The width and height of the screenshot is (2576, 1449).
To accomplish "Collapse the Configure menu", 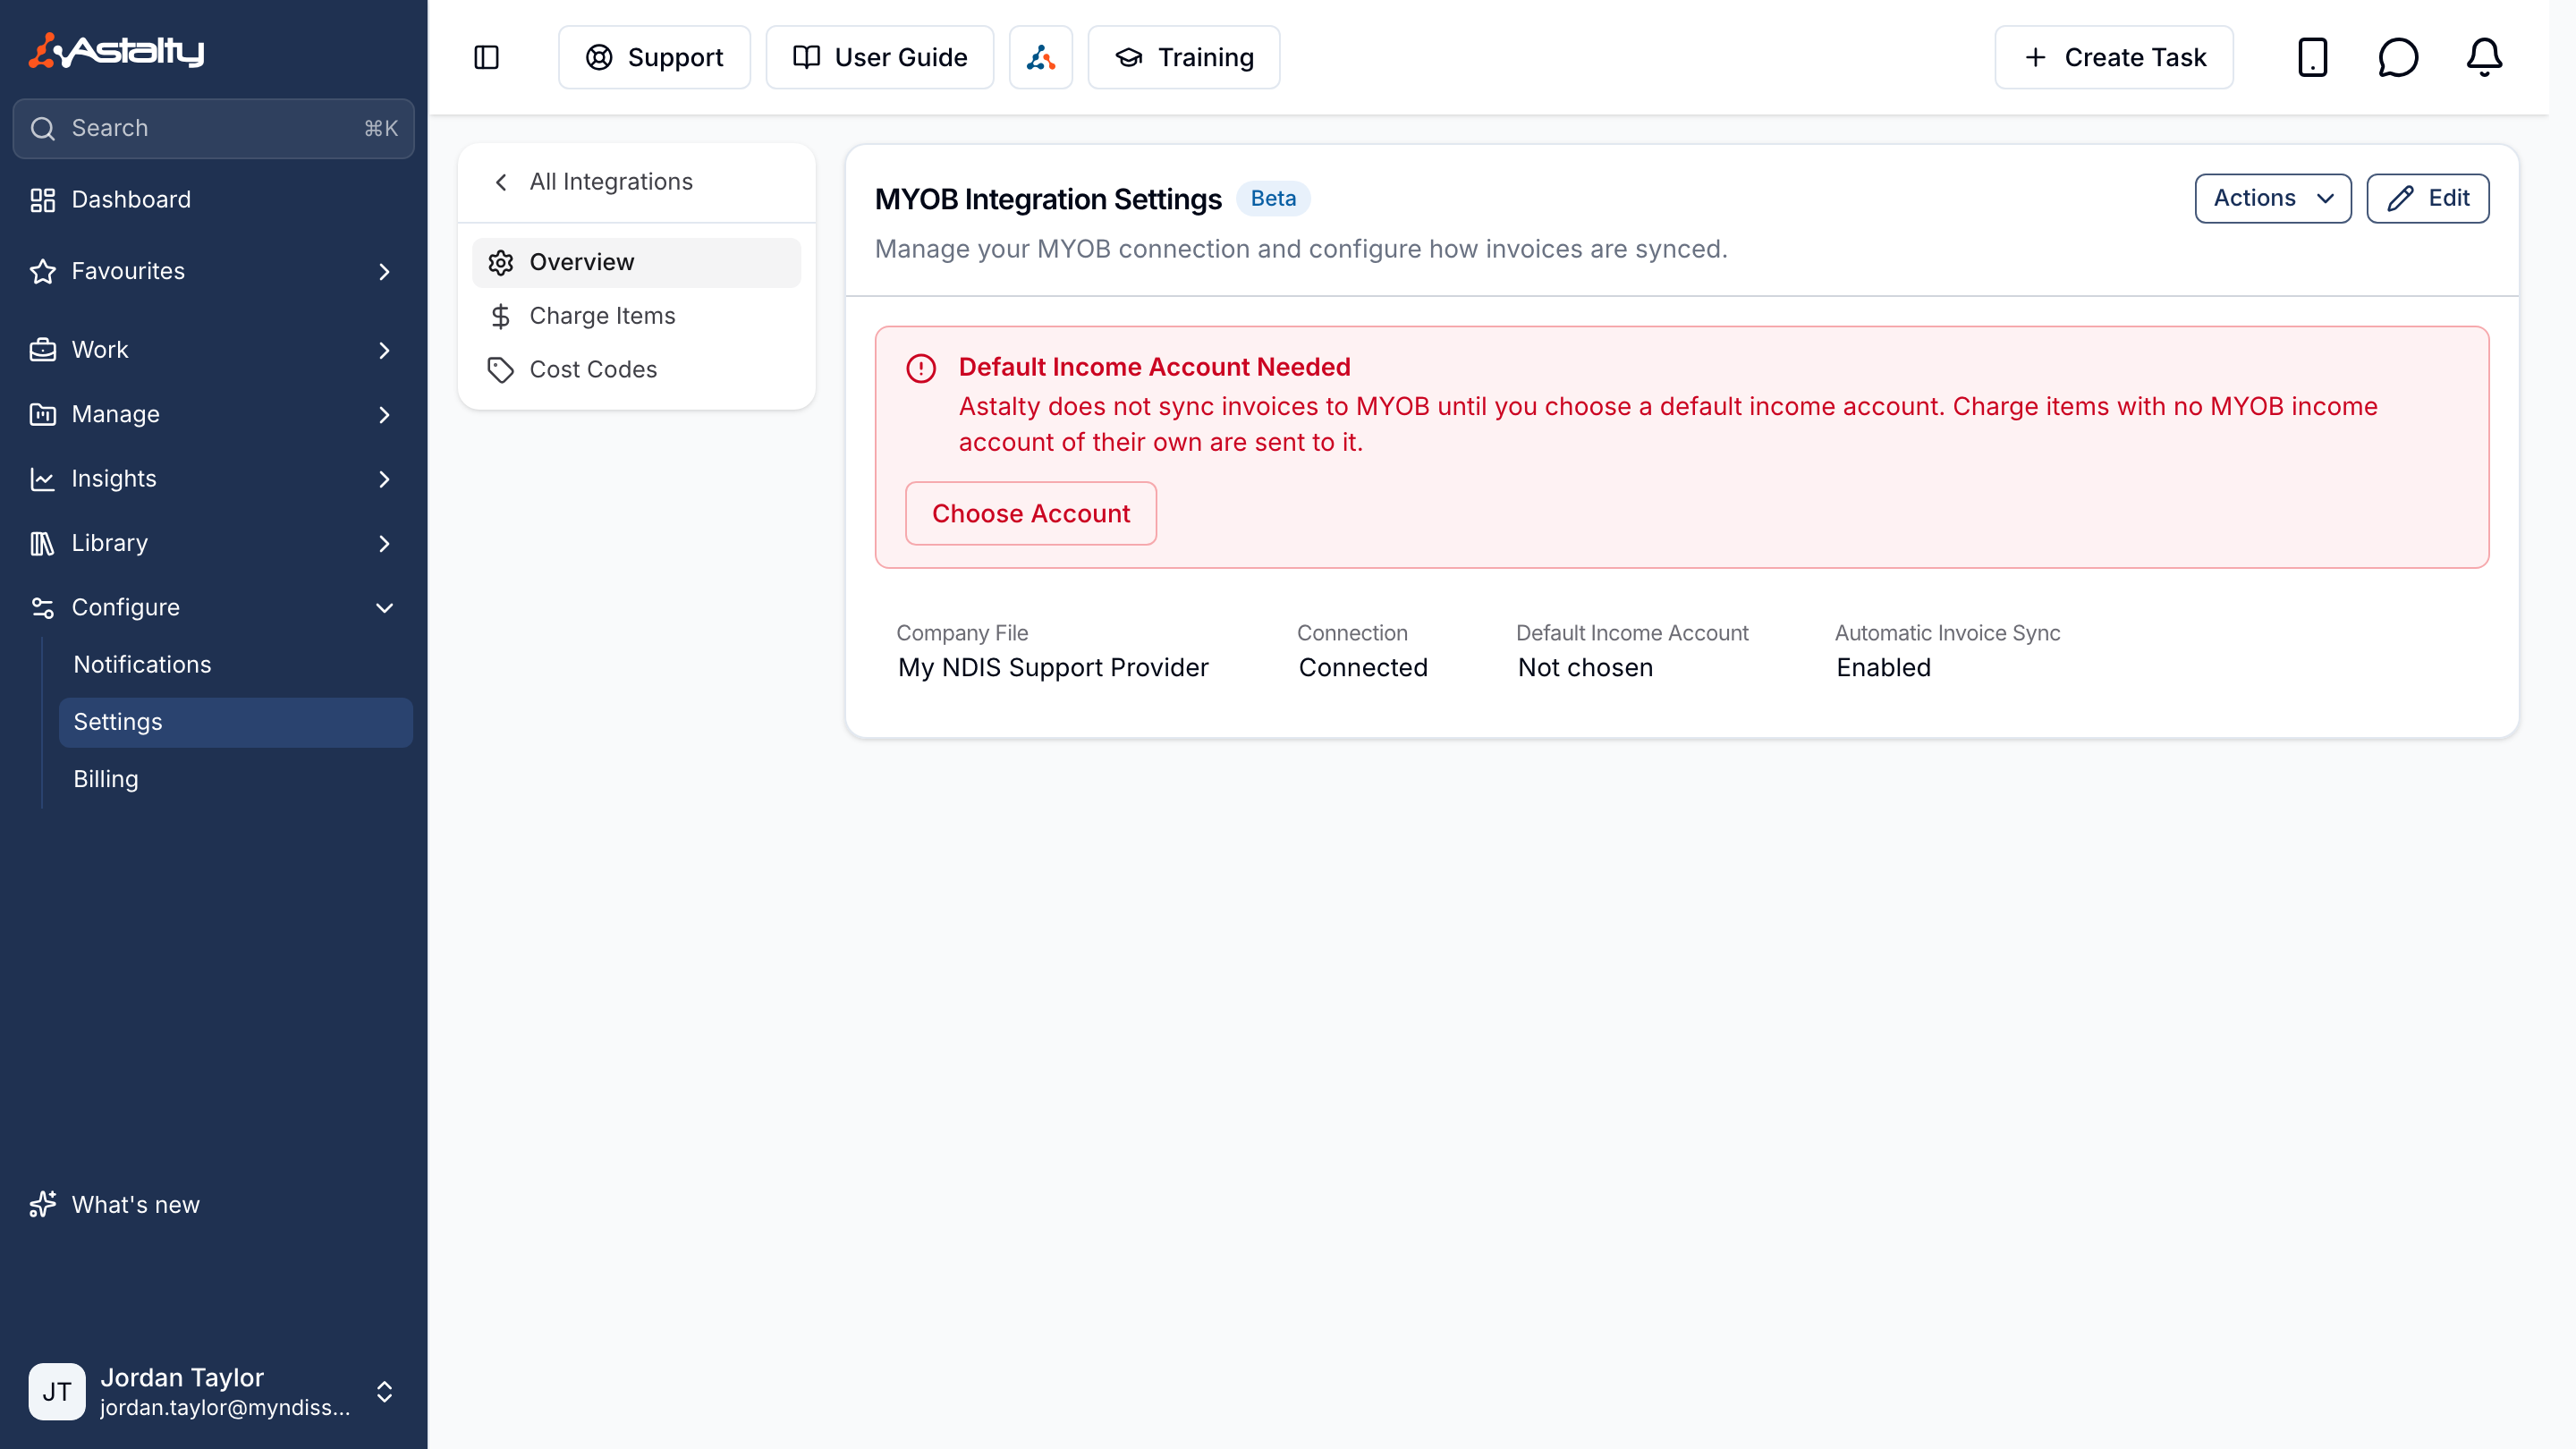I will click(214, 607).
